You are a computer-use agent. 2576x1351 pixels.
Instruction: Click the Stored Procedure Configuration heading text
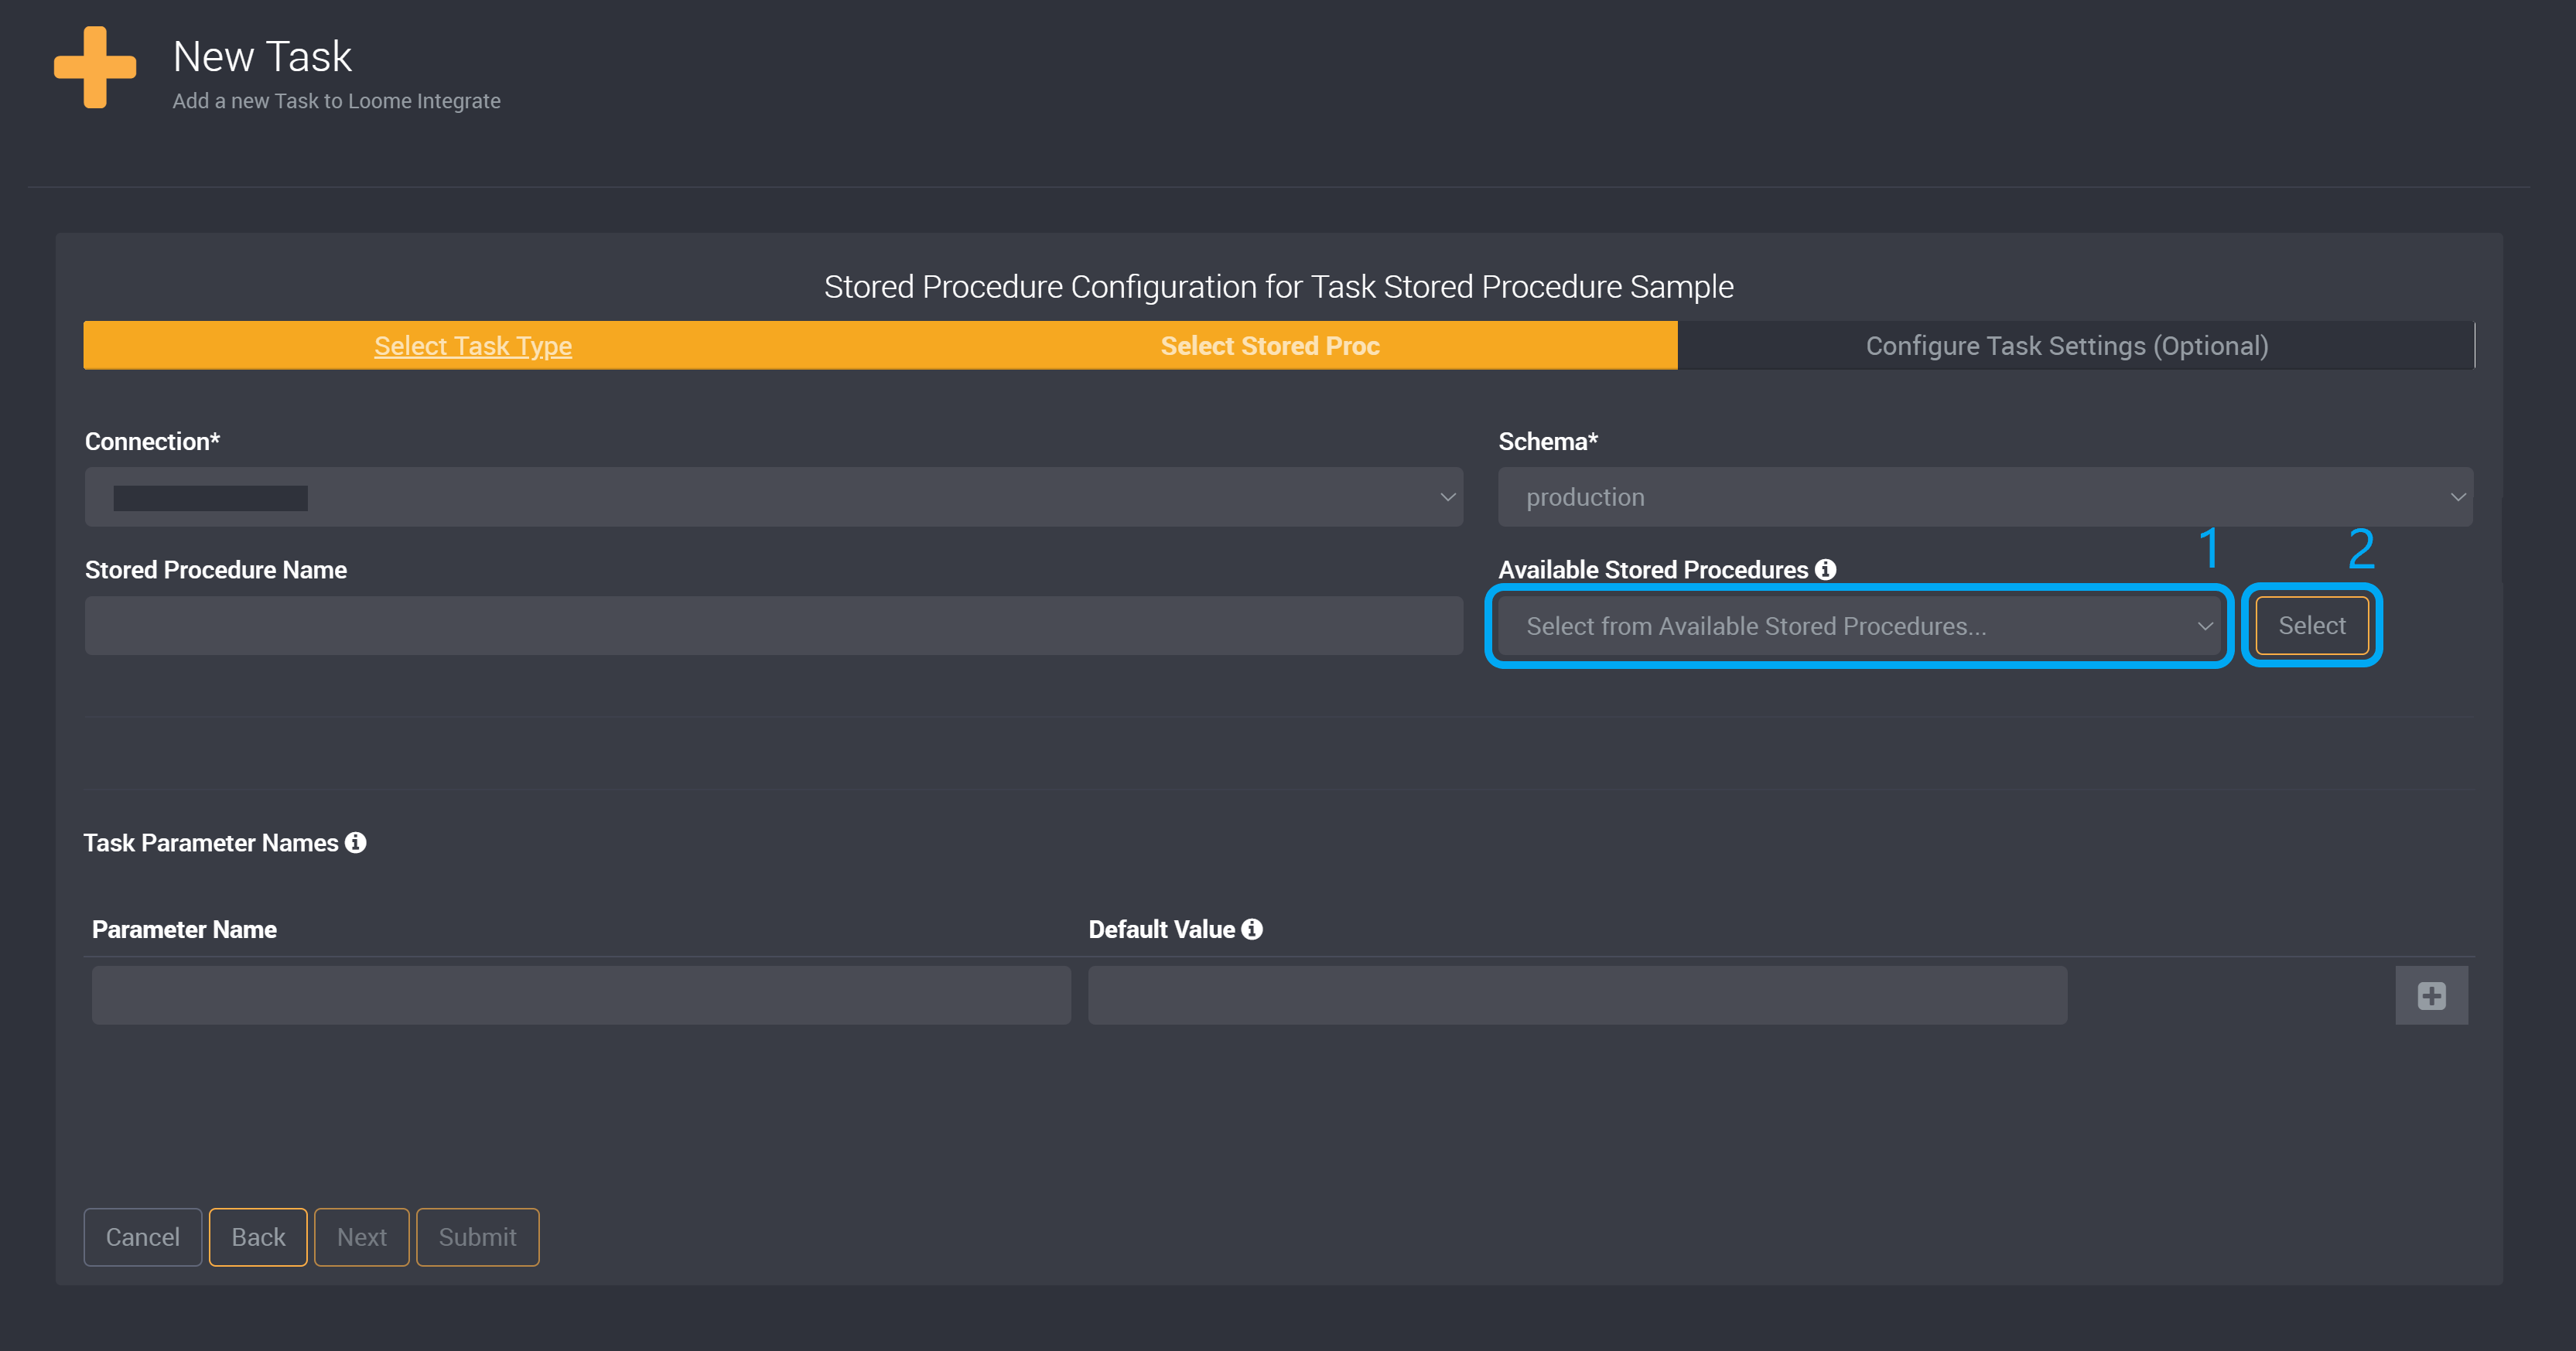(1278, 287)
